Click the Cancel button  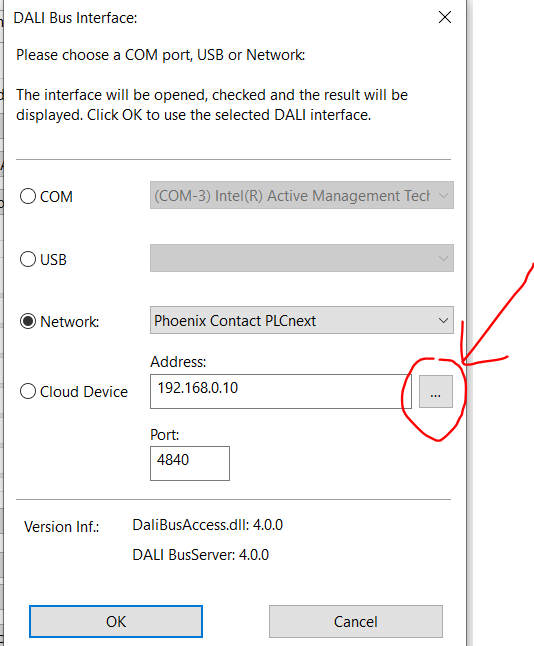click(356, 621)
